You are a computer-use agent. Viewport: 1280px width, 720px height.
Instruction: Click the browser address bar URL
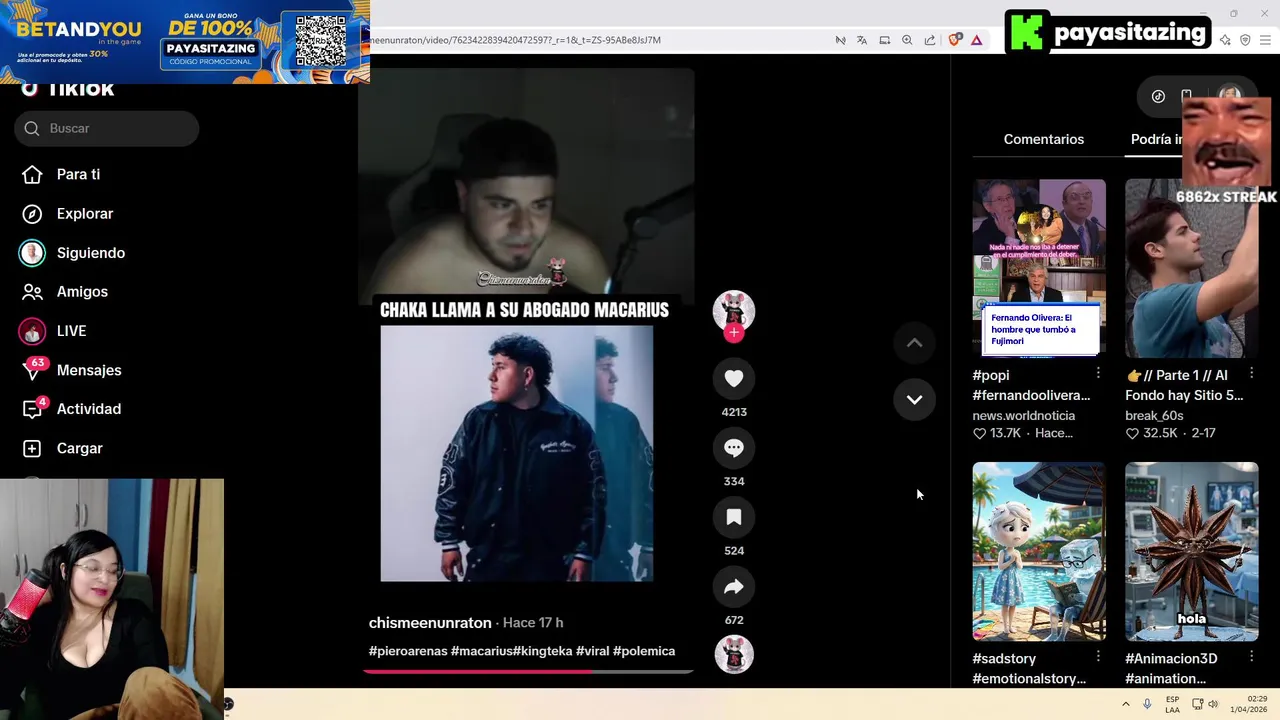point(515,40)
